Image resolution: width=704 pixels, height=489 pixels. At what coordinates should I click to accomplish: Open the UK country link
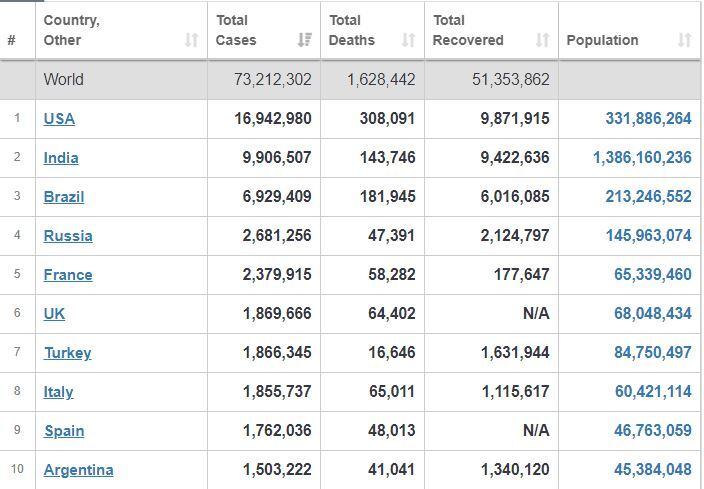point(54,313)
